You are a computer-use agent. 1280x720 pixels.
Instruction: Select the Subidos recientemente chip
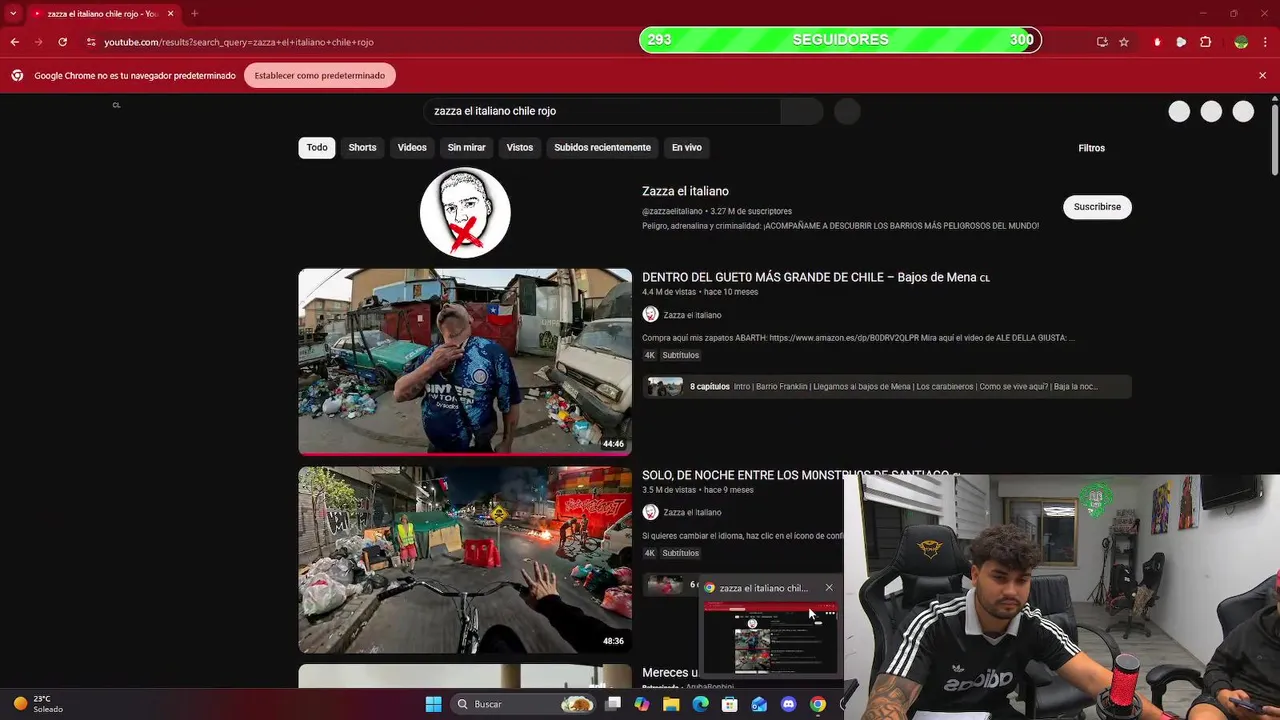[x=602, y=147]
